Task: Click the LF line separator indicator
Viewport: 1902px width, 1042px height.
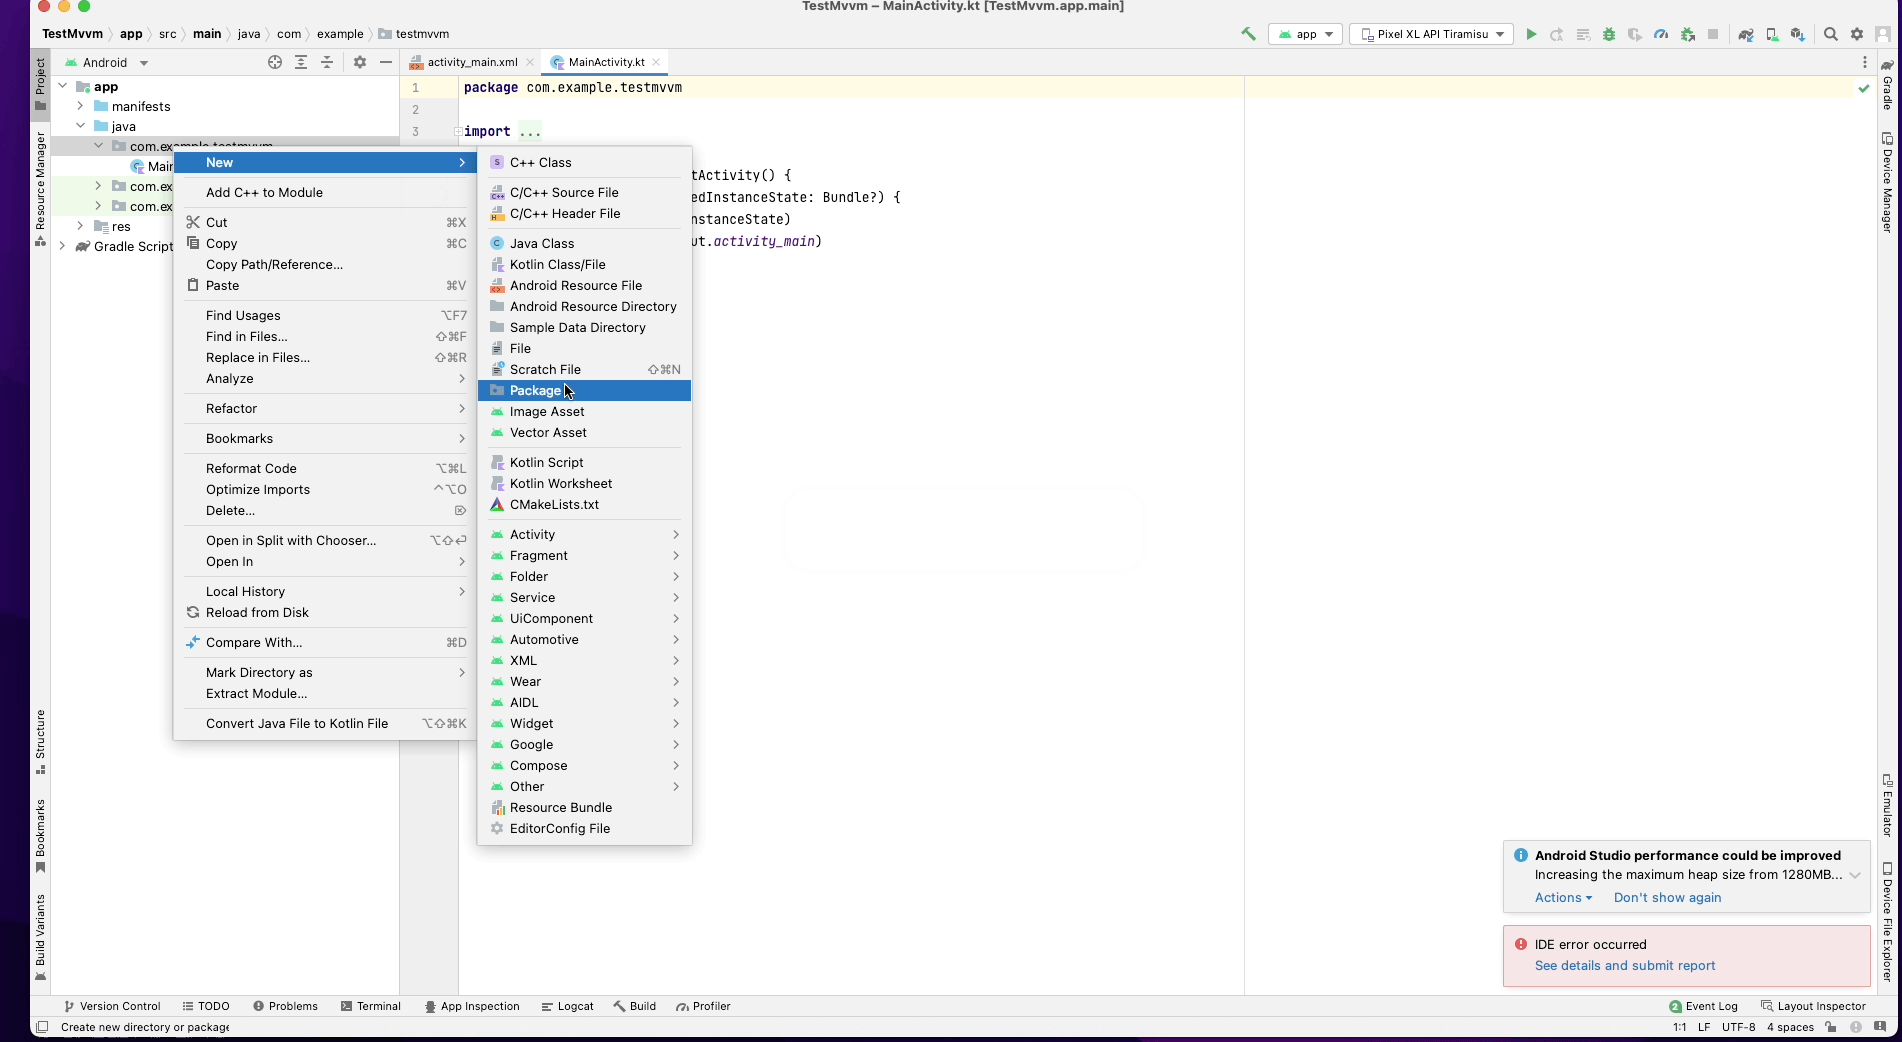Action: 1703,1027
